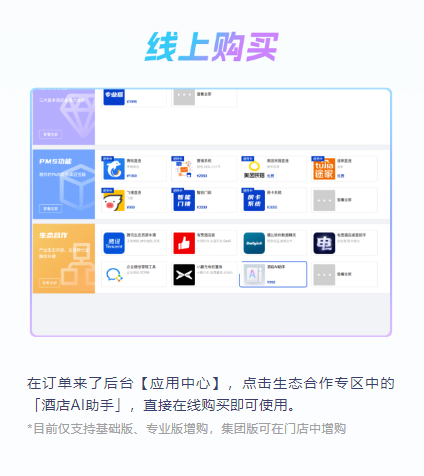The image size is (424, 476).
Task: Click the 线上购买 heading
Action: (211, 47)
